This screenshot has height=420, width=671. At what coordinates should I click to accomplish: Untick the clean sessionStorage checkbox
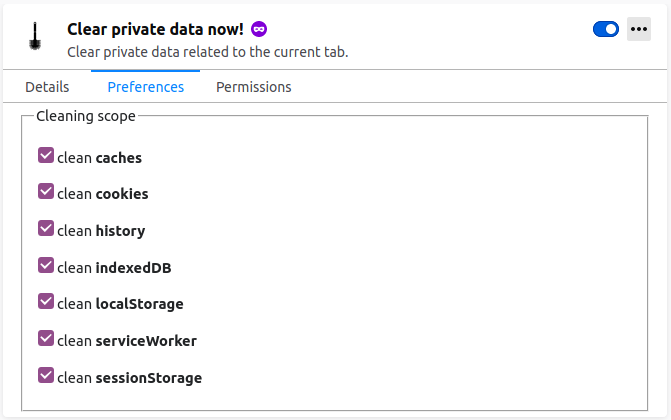(46, 376)
